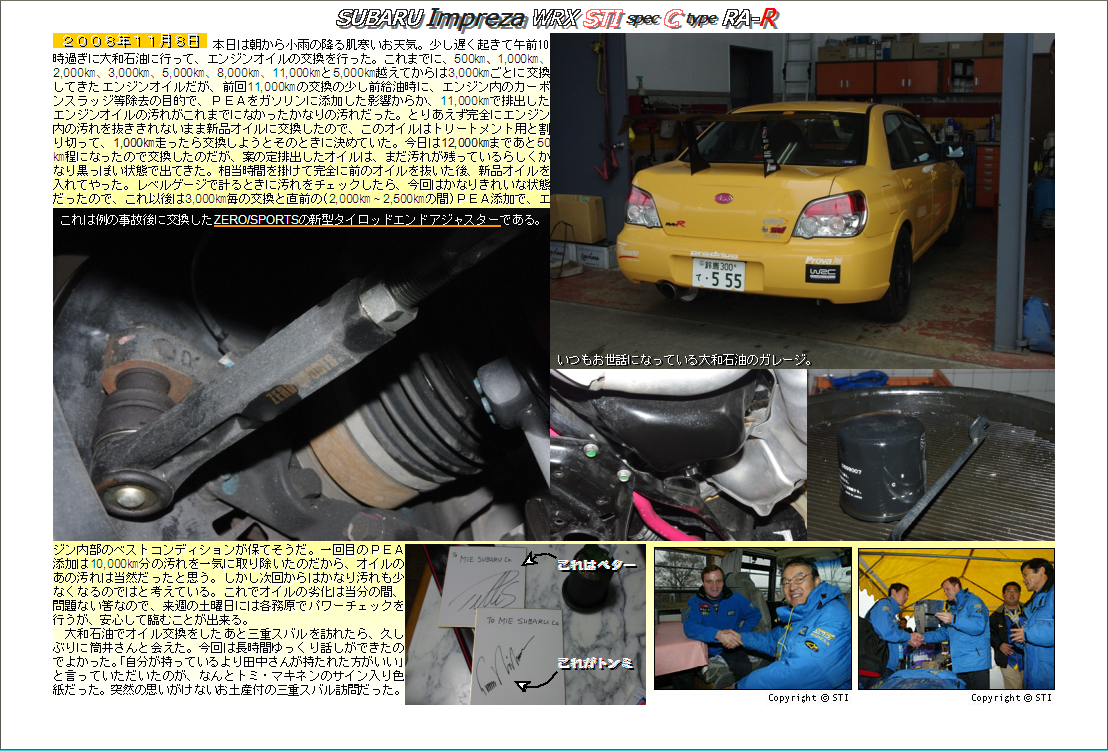Image resolution: width=1108 pixels, height=751 pixels.
Task: Click the ZERO/SPORTS tie rod adjuster link
Action: coord(356,220)
